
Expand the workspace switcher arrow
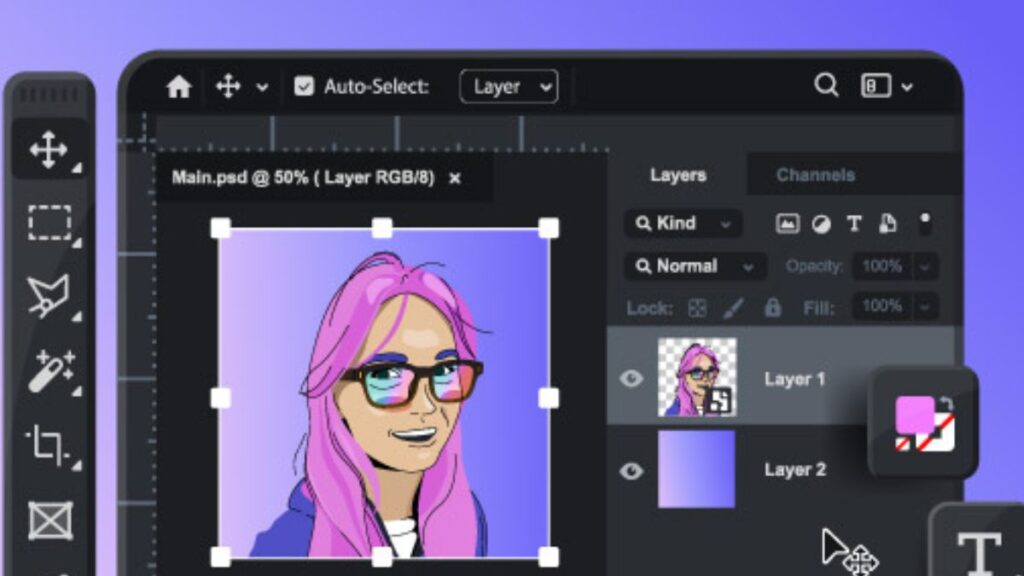[907, 86]
